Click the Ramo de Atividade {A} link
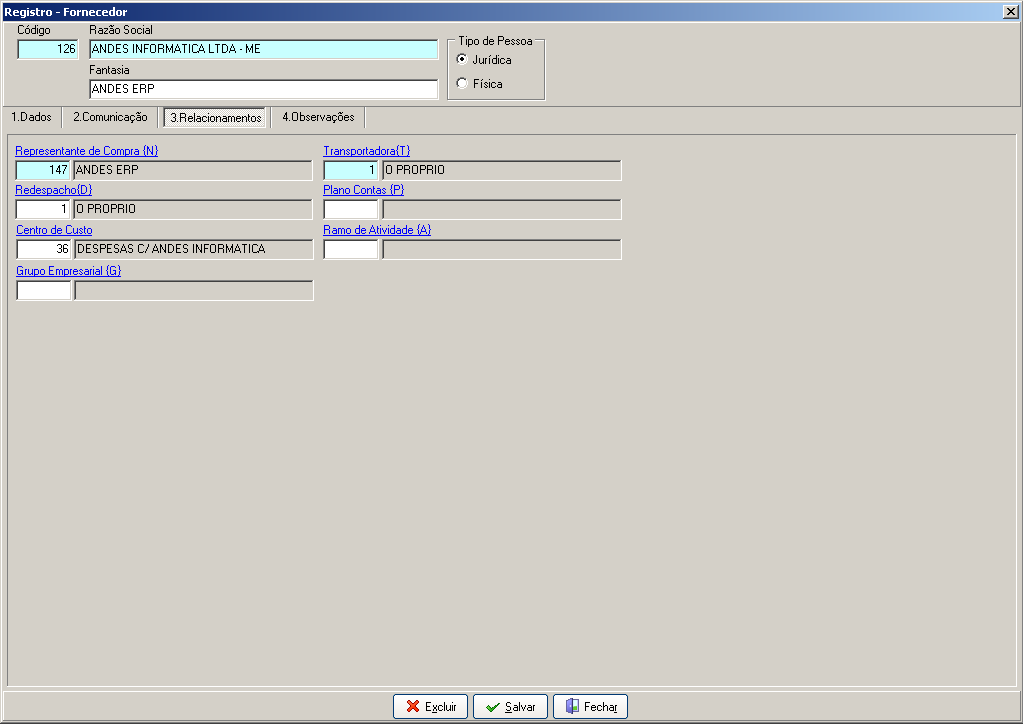The height and width of the screenshot is (724, 1023). click(x=377, y=230)
